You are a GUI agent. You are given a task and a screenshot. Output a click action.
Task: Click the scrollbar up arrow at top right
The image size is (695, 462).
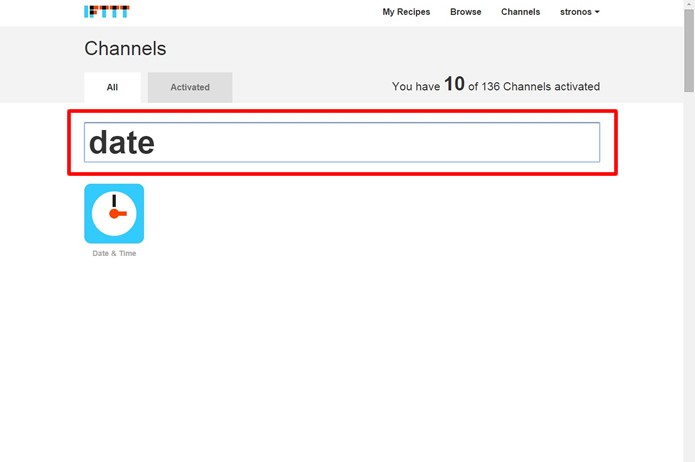689,4
